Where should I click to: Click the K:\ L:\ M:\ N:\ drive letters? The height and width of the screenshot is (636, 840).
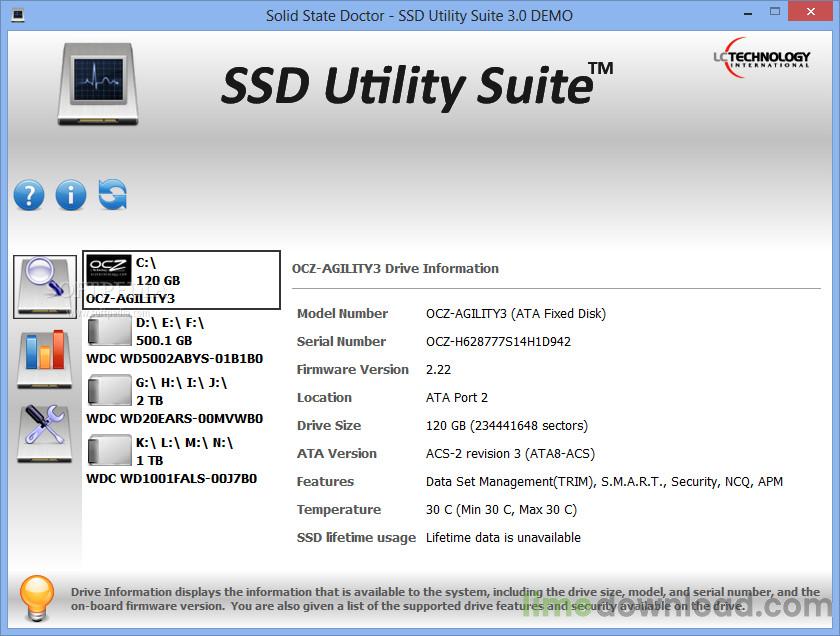184,443
